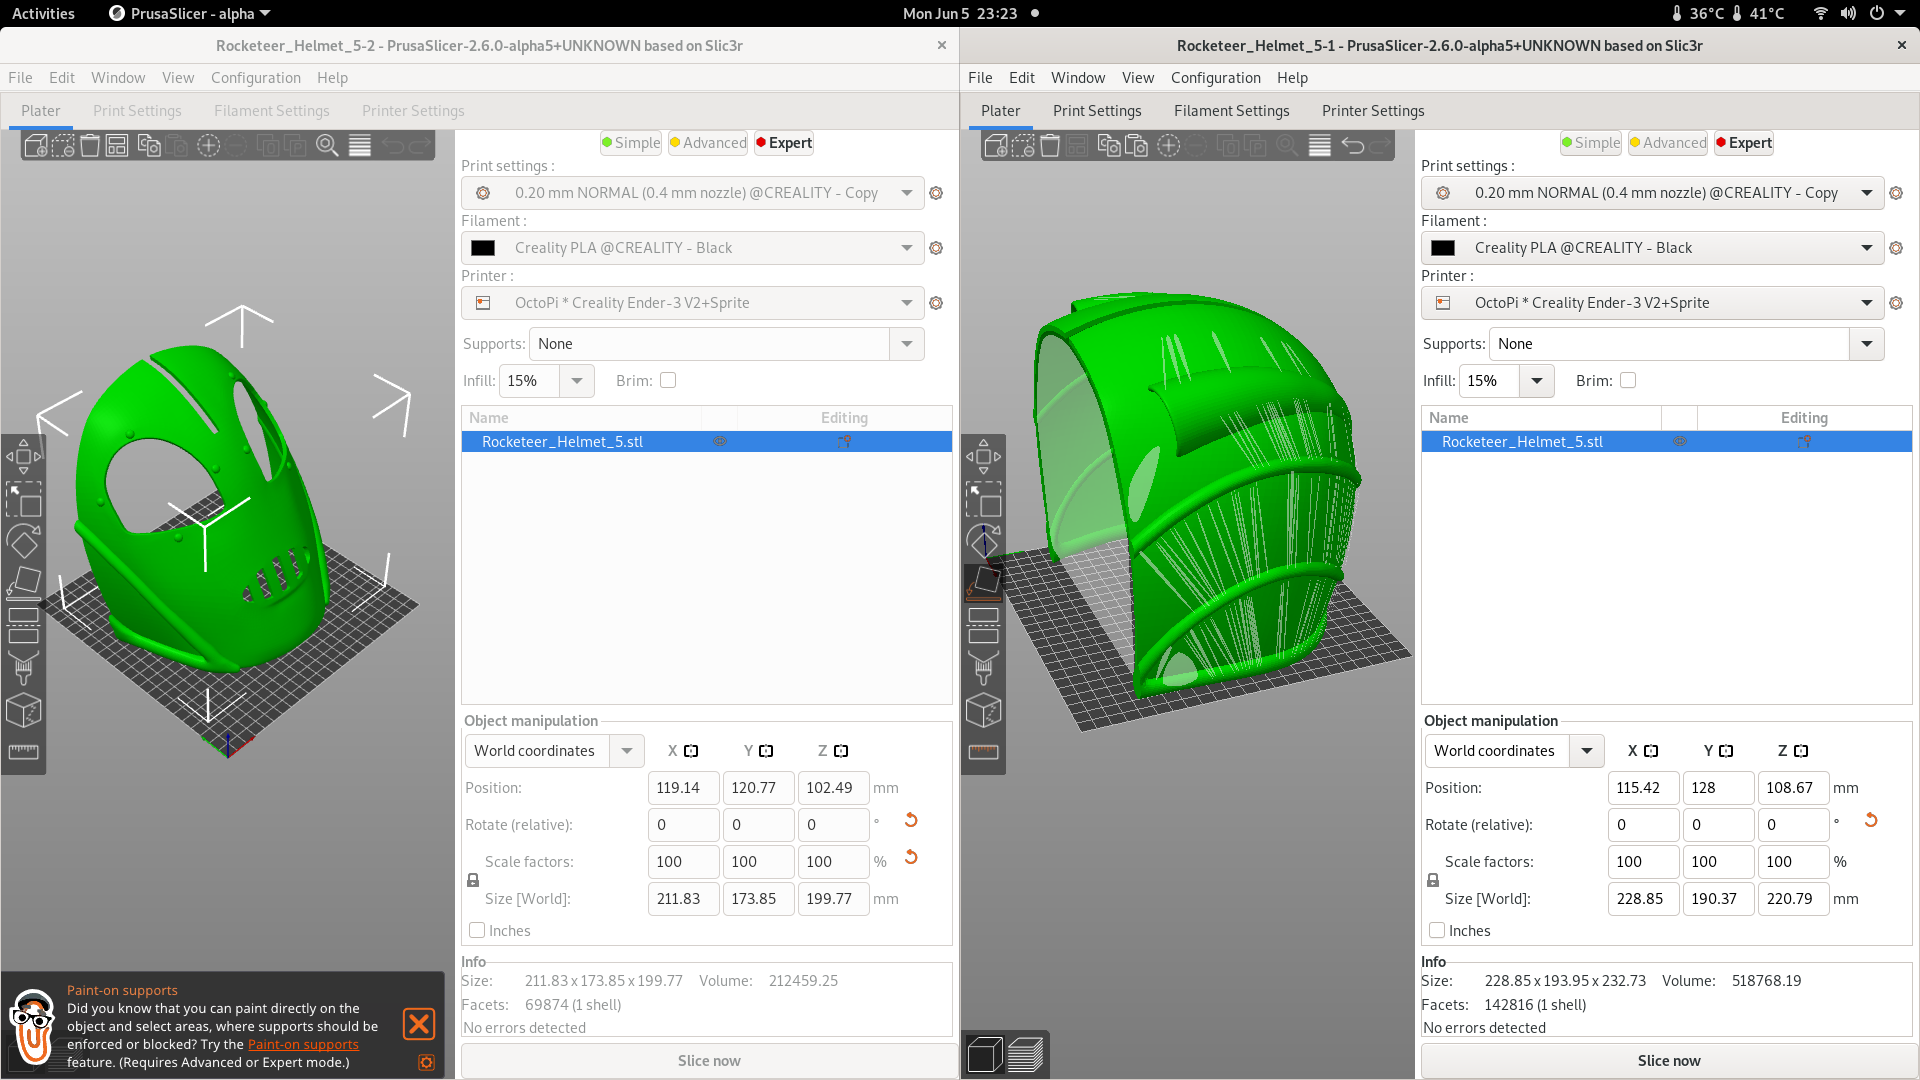Screen dimensions: 1920x1080
Task: Switch to Print Settings tab in right window
Action: click(x=1097, y=111)
